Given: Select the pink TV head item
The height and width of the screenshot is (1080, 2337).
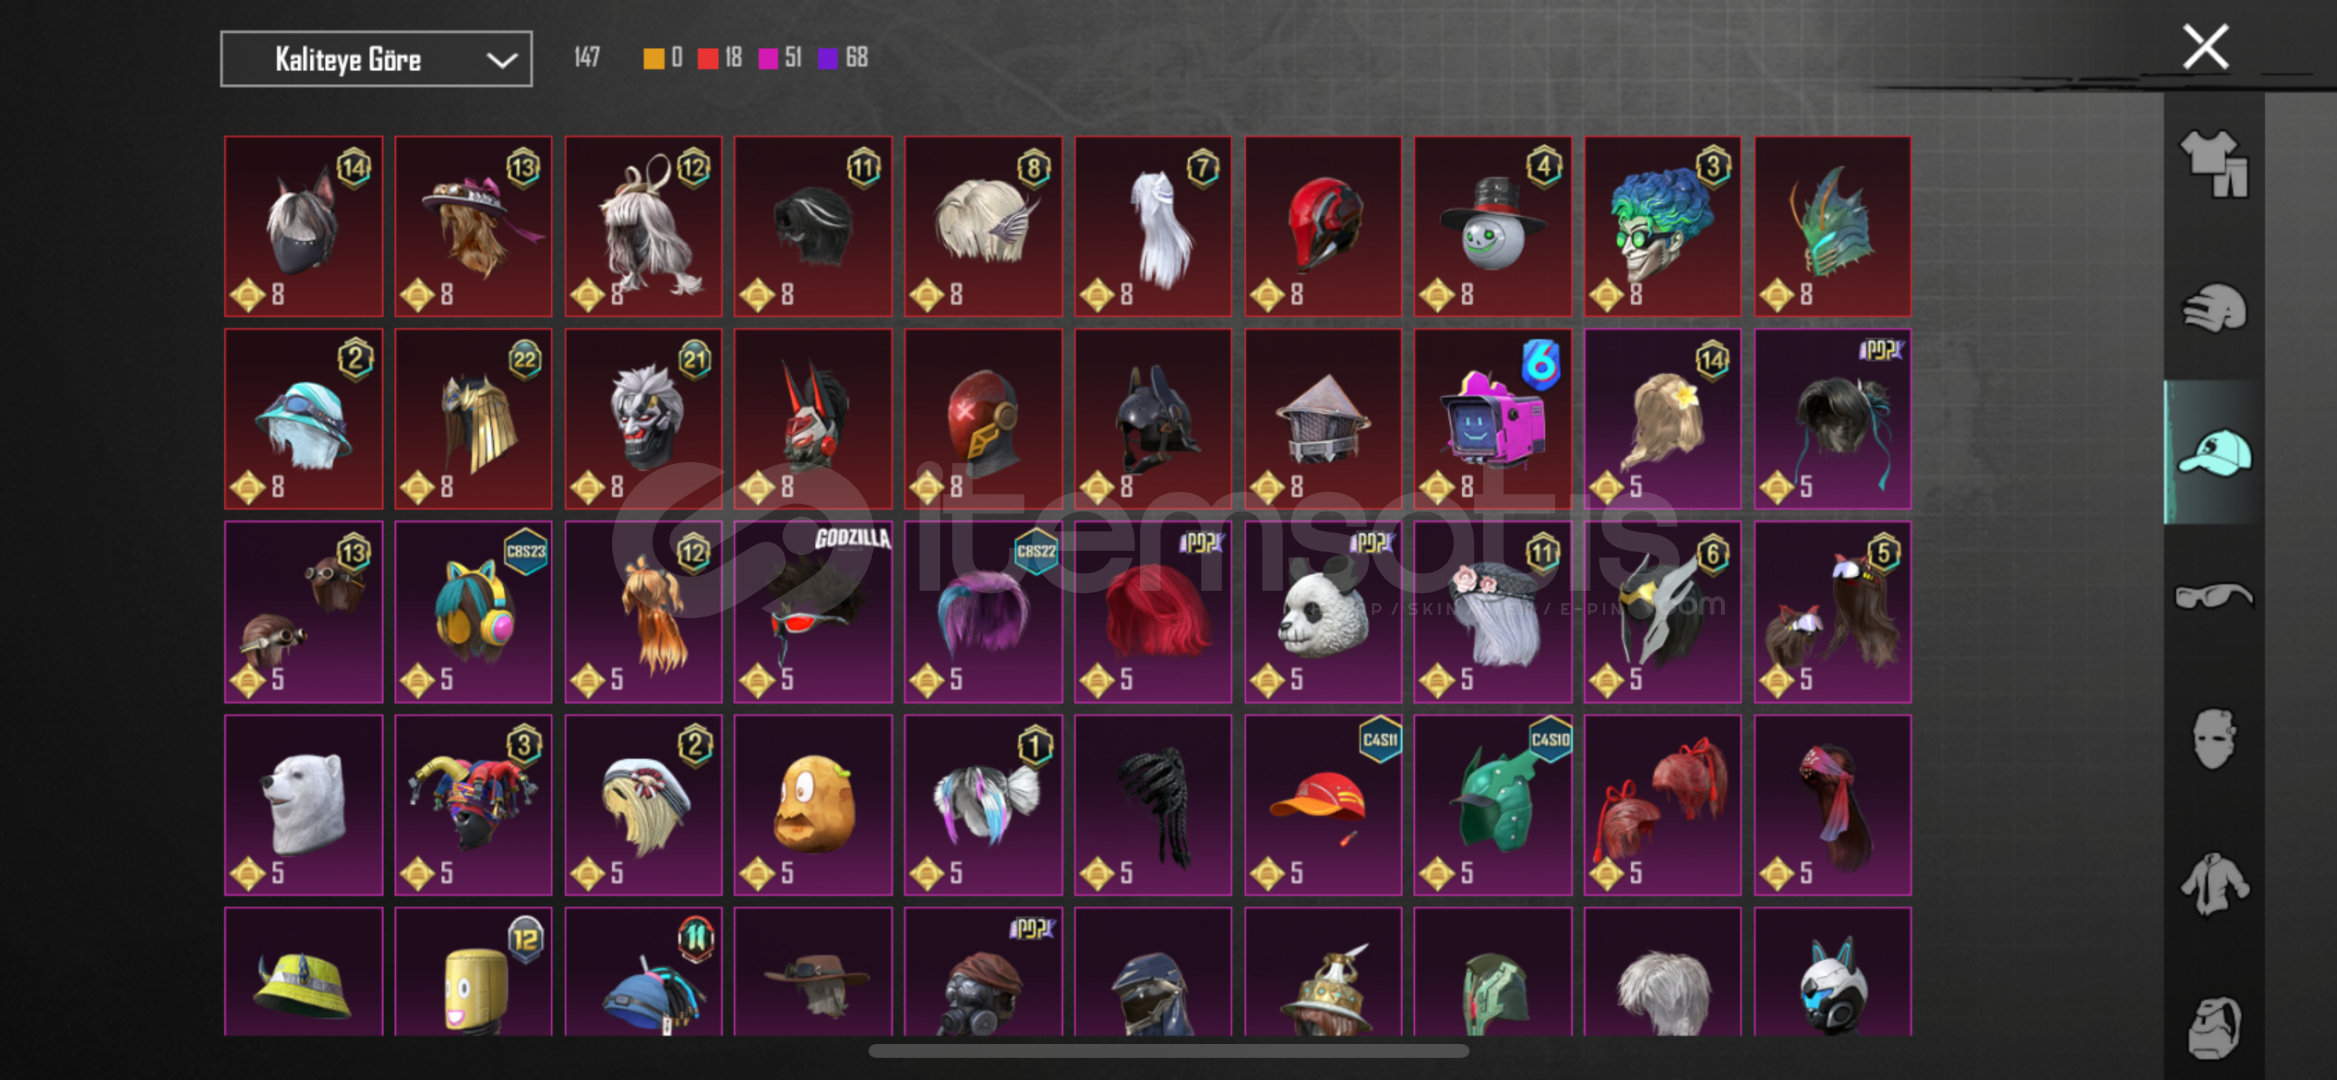Looking at the screenshot, I should [x=1492, y=419].
